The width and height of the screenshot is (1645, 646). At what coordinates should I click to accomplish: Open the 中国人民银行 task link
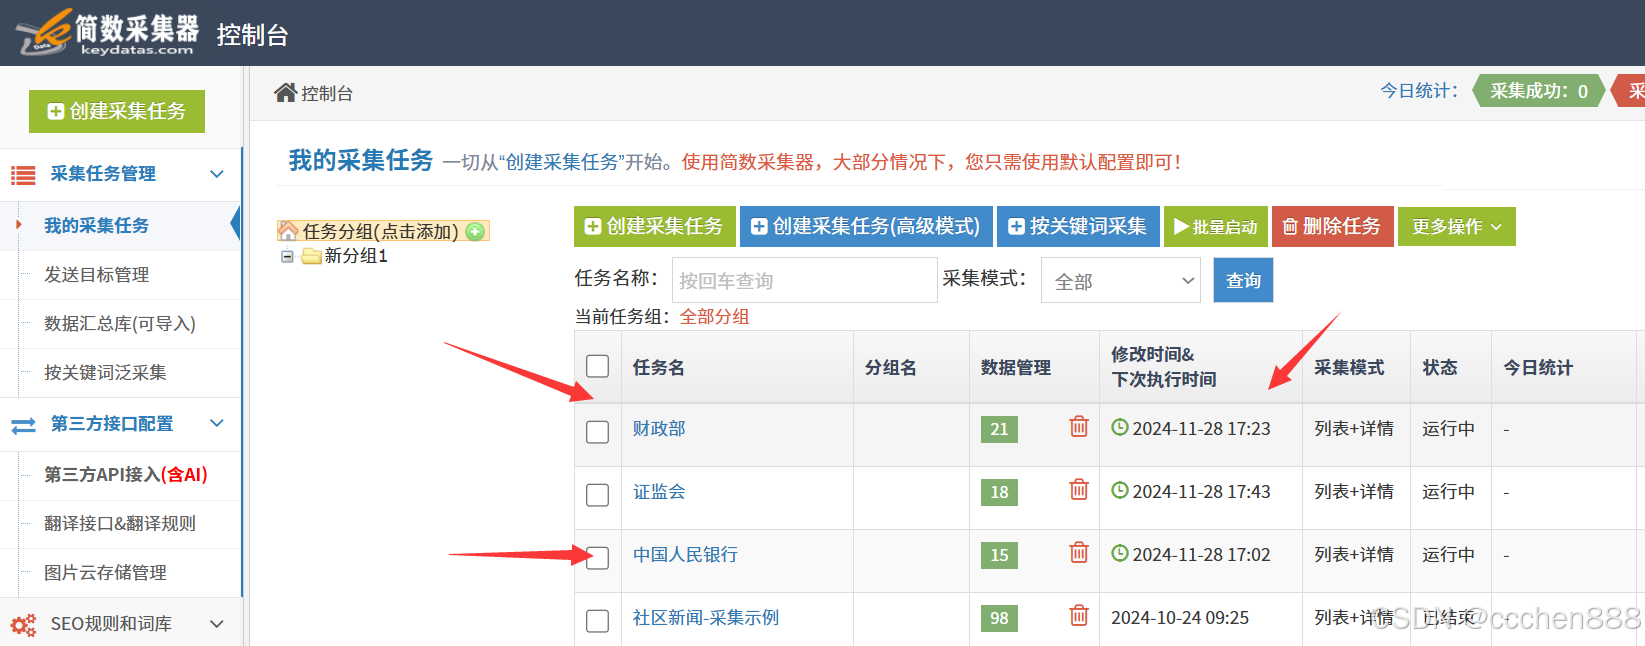point(685,555)
